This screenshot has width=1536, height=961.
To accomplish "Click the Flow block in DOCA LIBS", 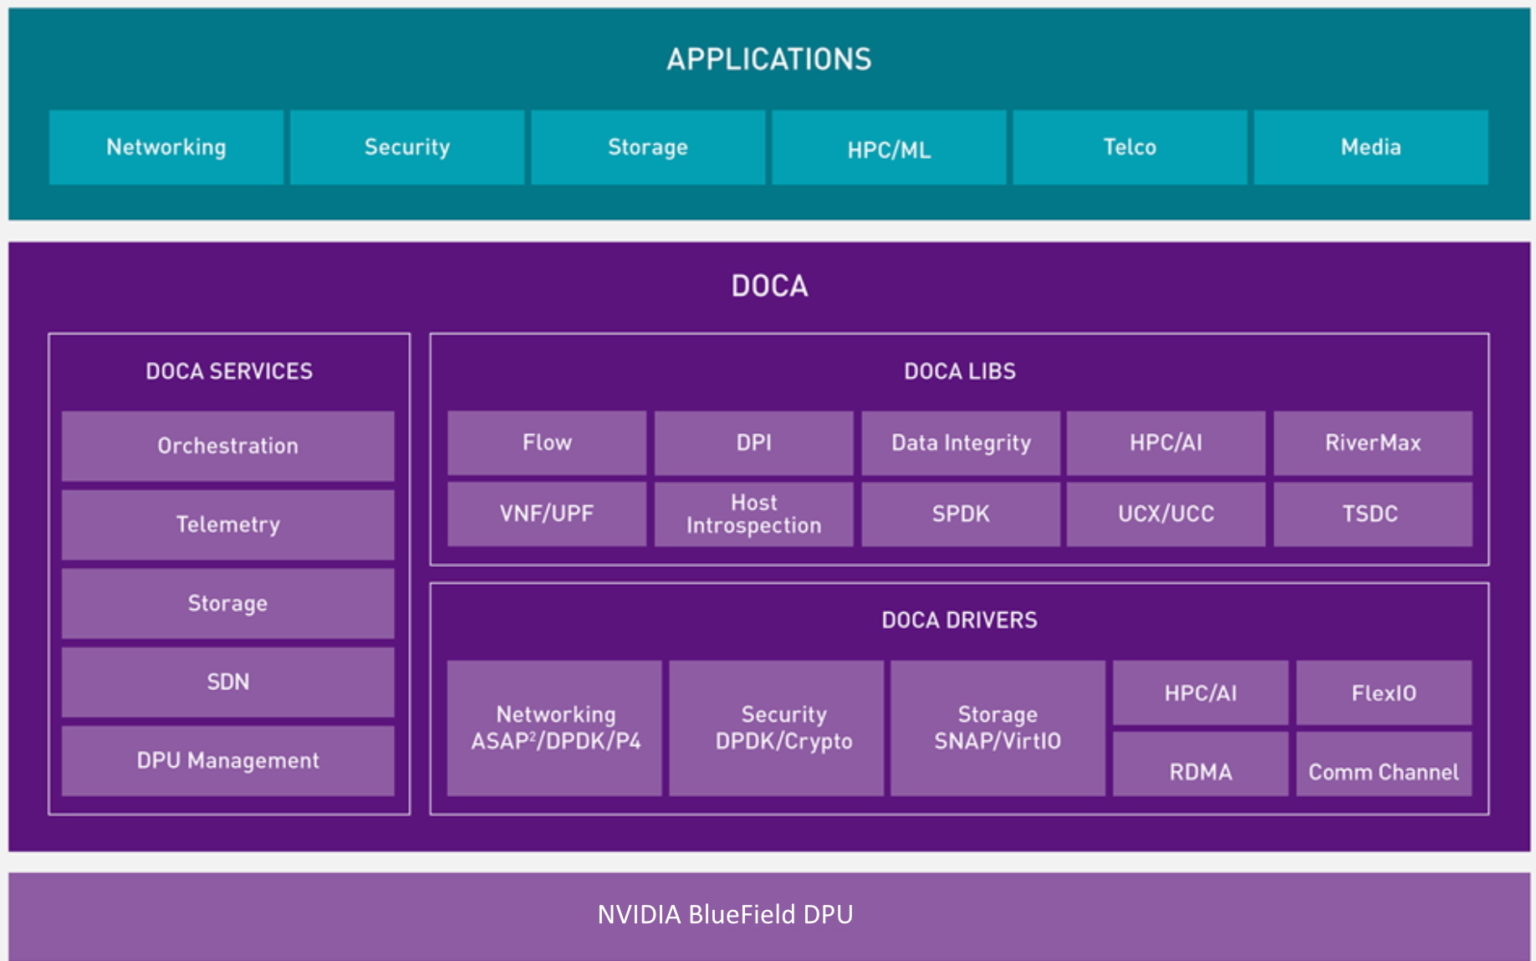I will (x=546, y=442).
